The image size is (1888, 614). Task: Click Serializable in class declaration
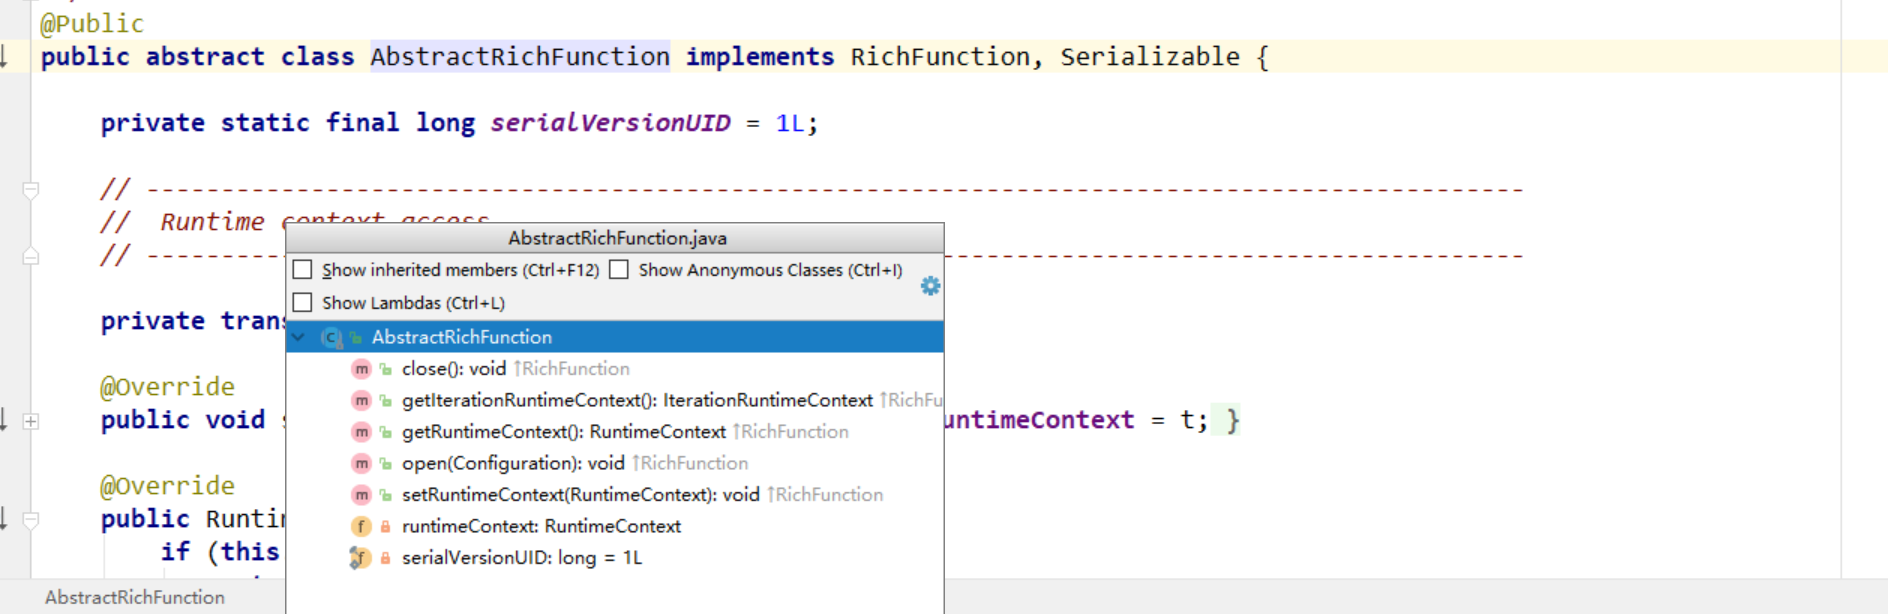click(1150, 57)
